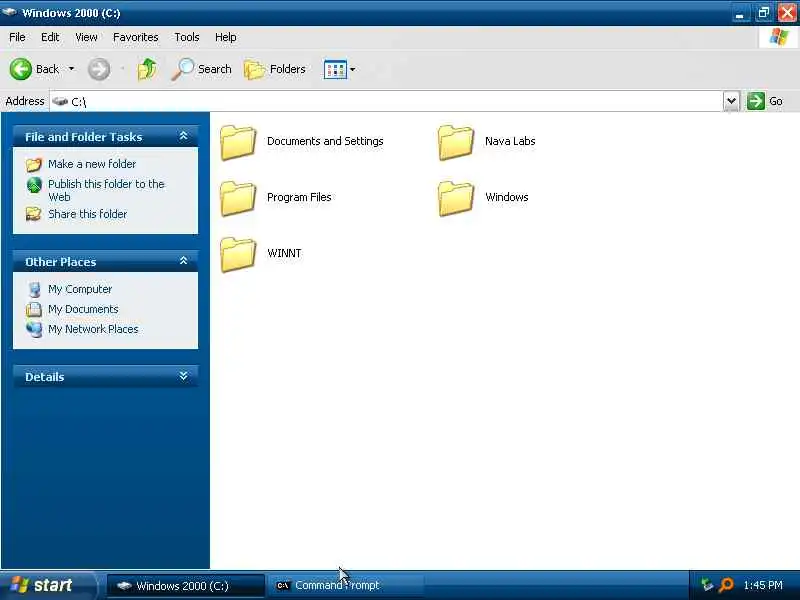Click the Documents and Settings folder name
The width and height of the screenshot is (800, 600).
[x=325, y=141]
